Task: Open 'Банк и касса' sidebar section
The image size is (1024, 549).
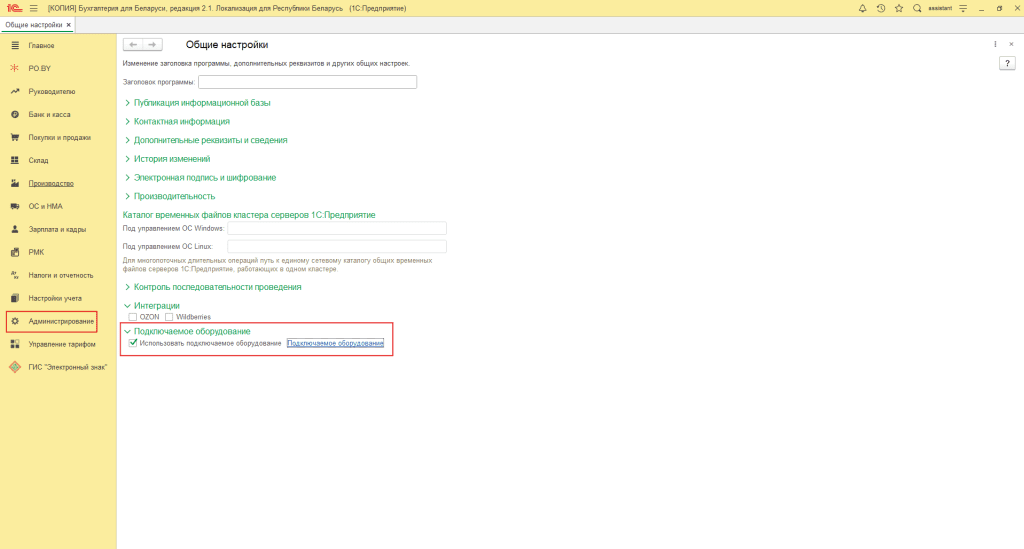Action: coord(49,114)
